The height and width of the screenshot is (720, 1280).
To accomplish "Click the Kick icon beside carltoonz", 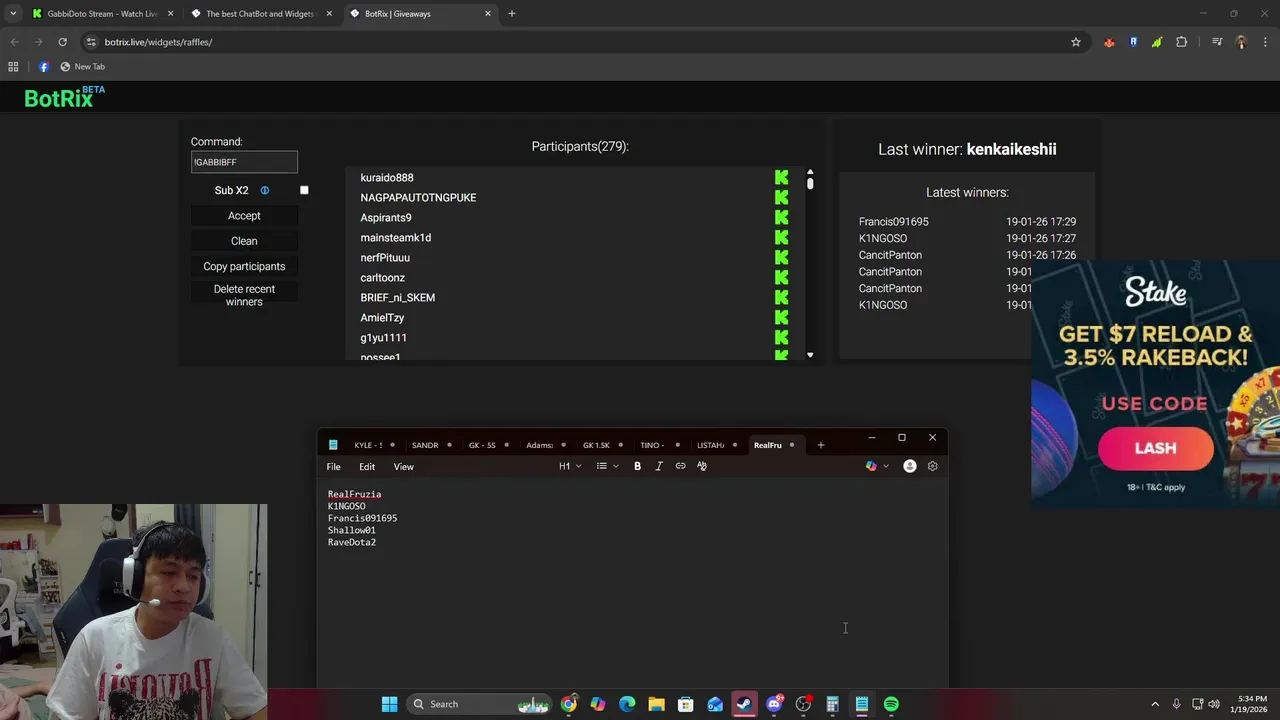I will click(781, 277).
